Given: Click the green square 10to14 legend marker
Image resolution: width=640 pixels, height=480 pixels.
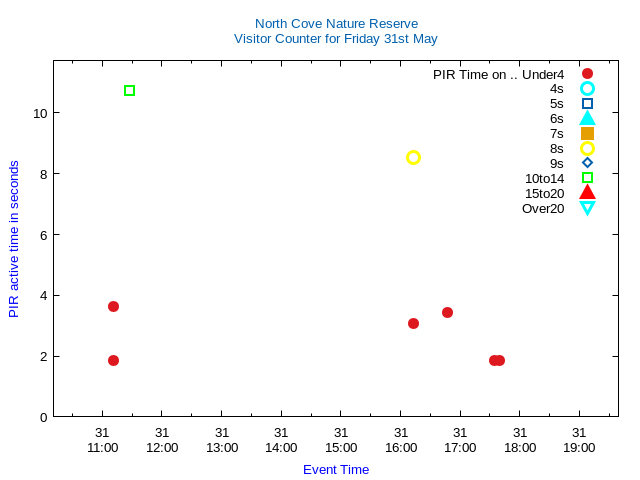Looking at the screenshot, I should pos(587,178).
